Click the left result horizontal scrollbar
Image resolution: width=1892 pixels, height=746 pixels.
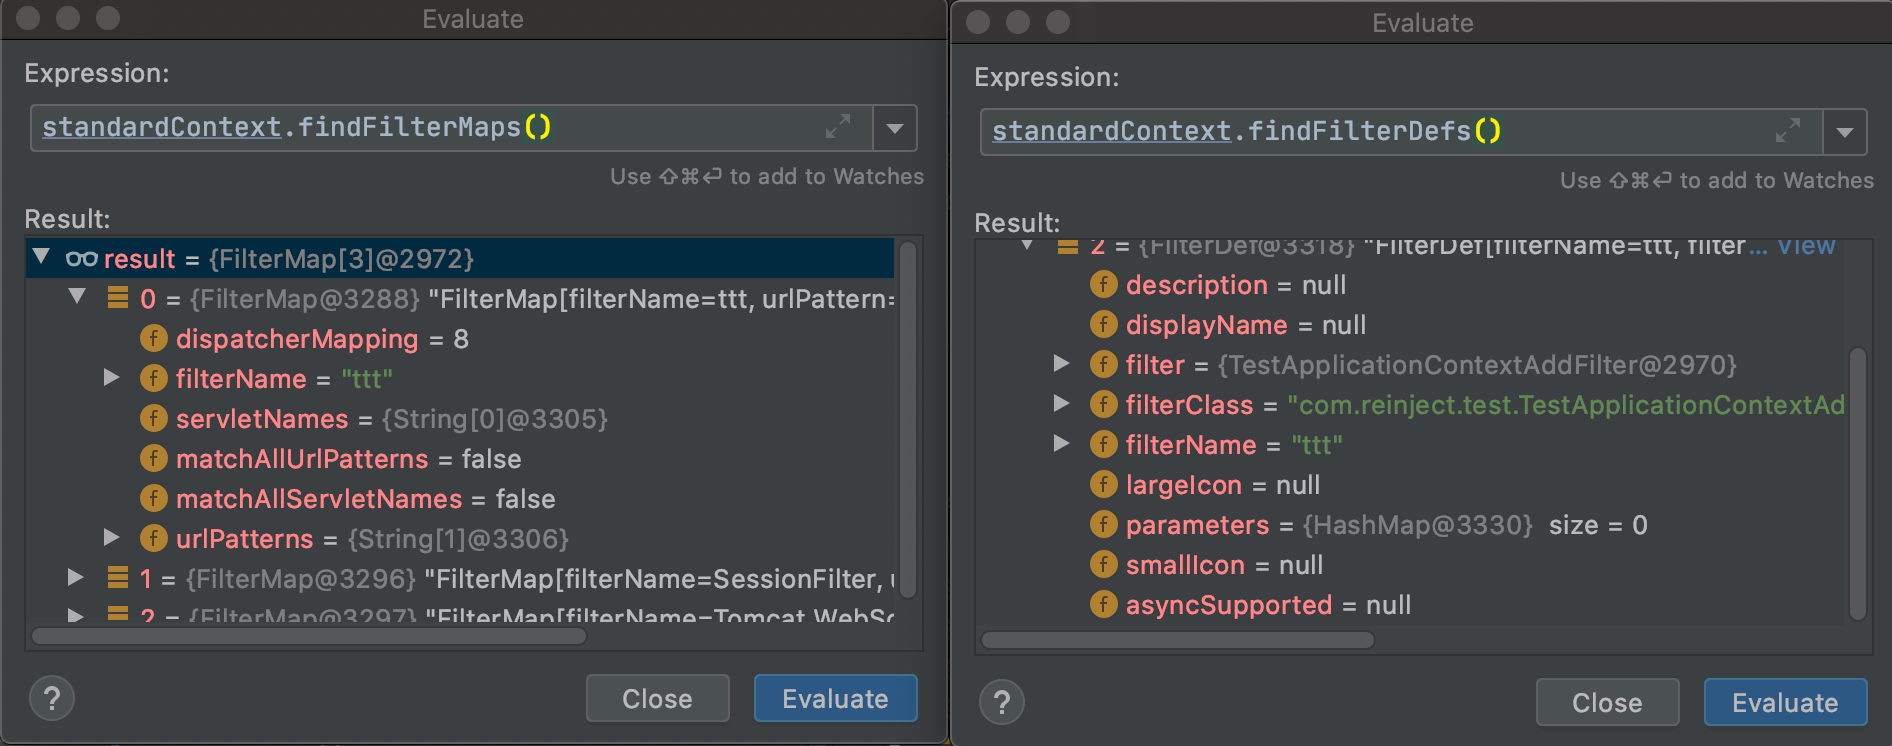pos(308,636)
